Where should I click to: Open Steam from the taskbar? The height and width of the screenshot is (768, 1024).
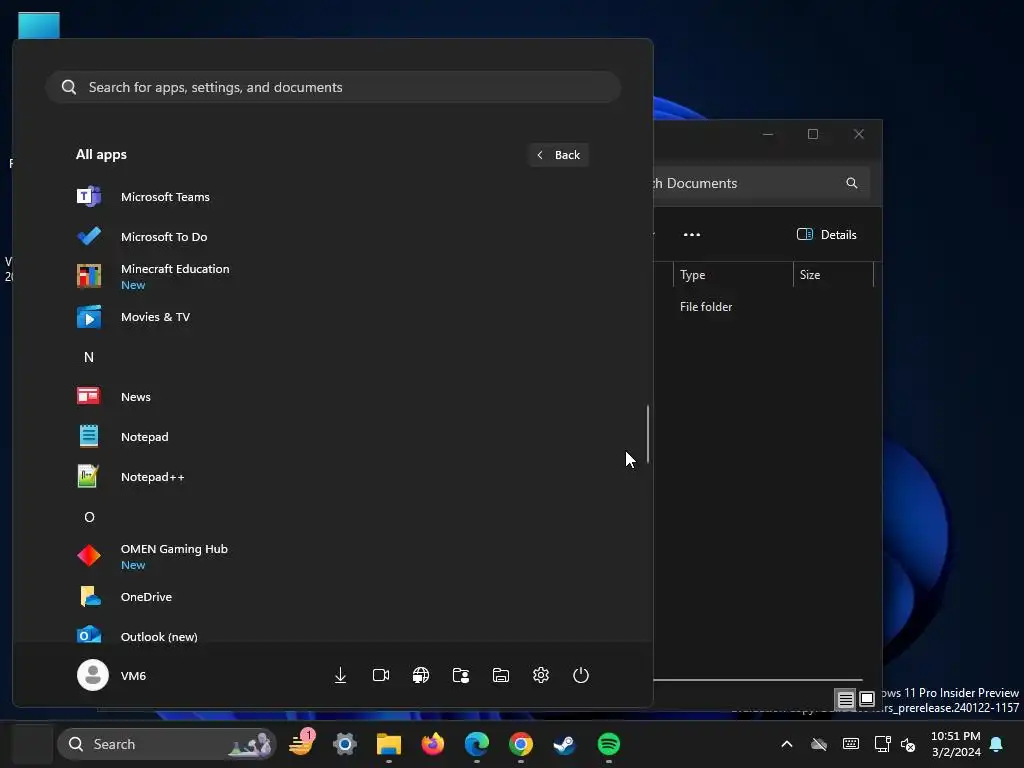click(564, 744)
